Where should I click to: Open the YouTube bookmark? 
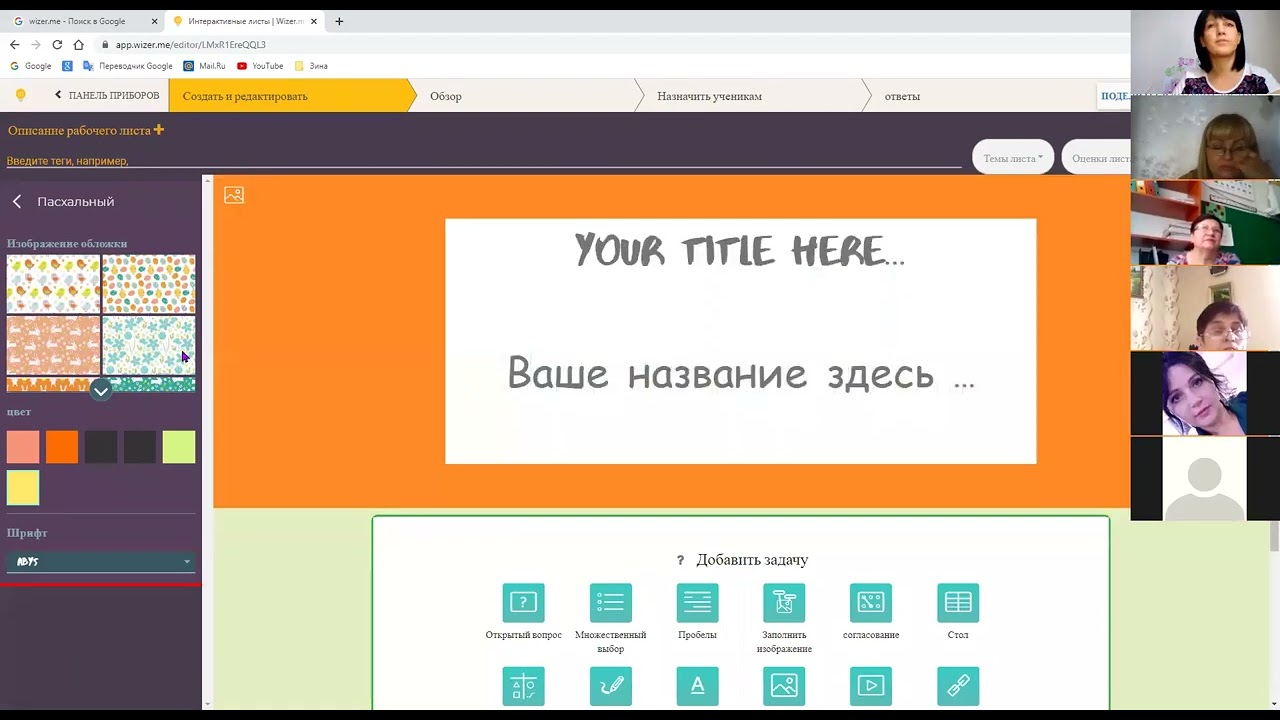(x=260, y=66)
